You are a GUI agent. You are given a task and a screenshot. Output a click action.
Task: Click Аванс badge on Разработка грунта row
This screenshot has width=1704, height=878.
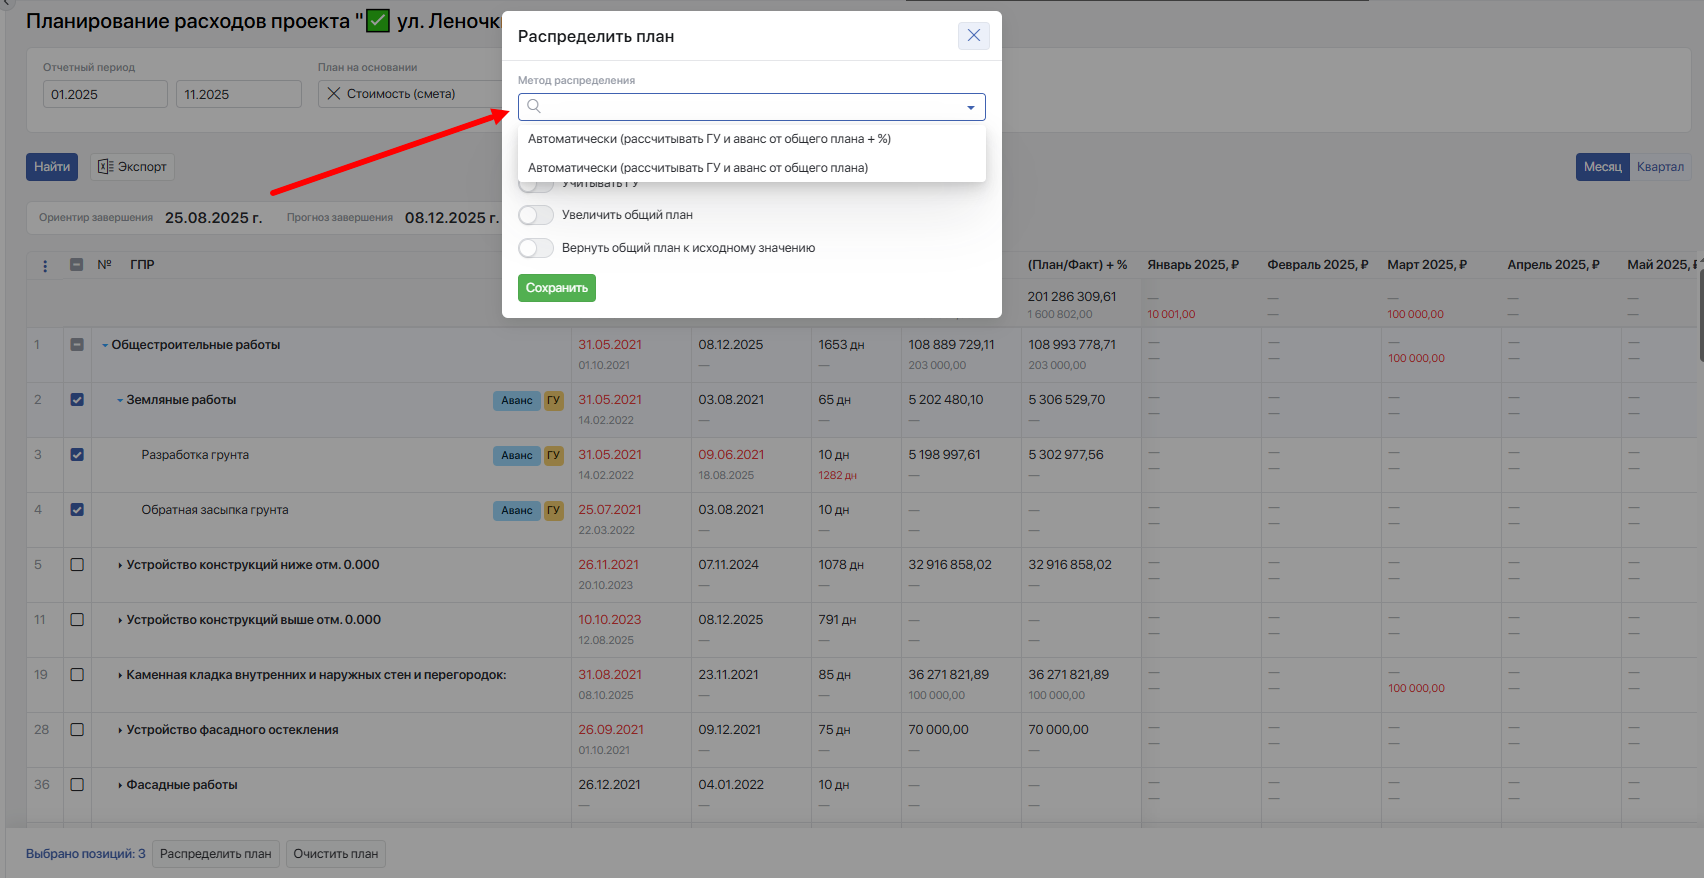click(516, 455)
